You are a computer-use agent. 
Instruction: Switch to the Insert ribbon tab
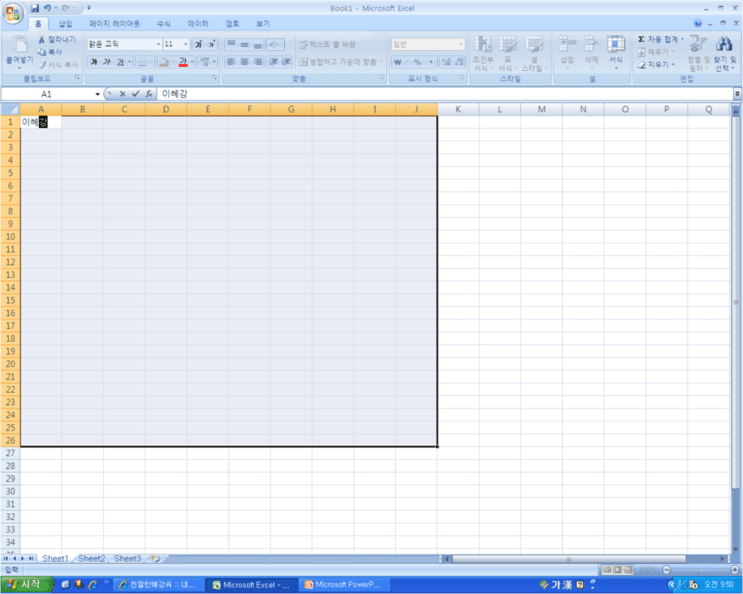[65, 24]
